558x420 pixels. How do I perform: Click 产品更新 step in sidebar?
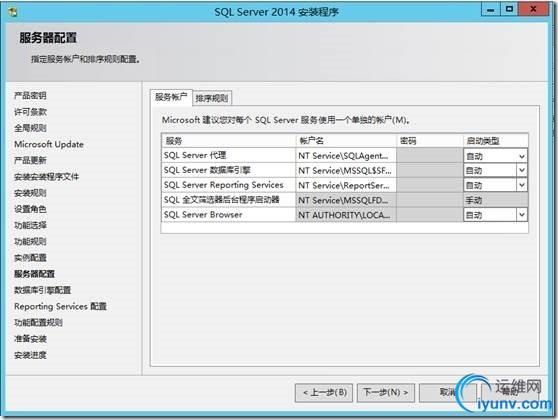coord(30,160)
